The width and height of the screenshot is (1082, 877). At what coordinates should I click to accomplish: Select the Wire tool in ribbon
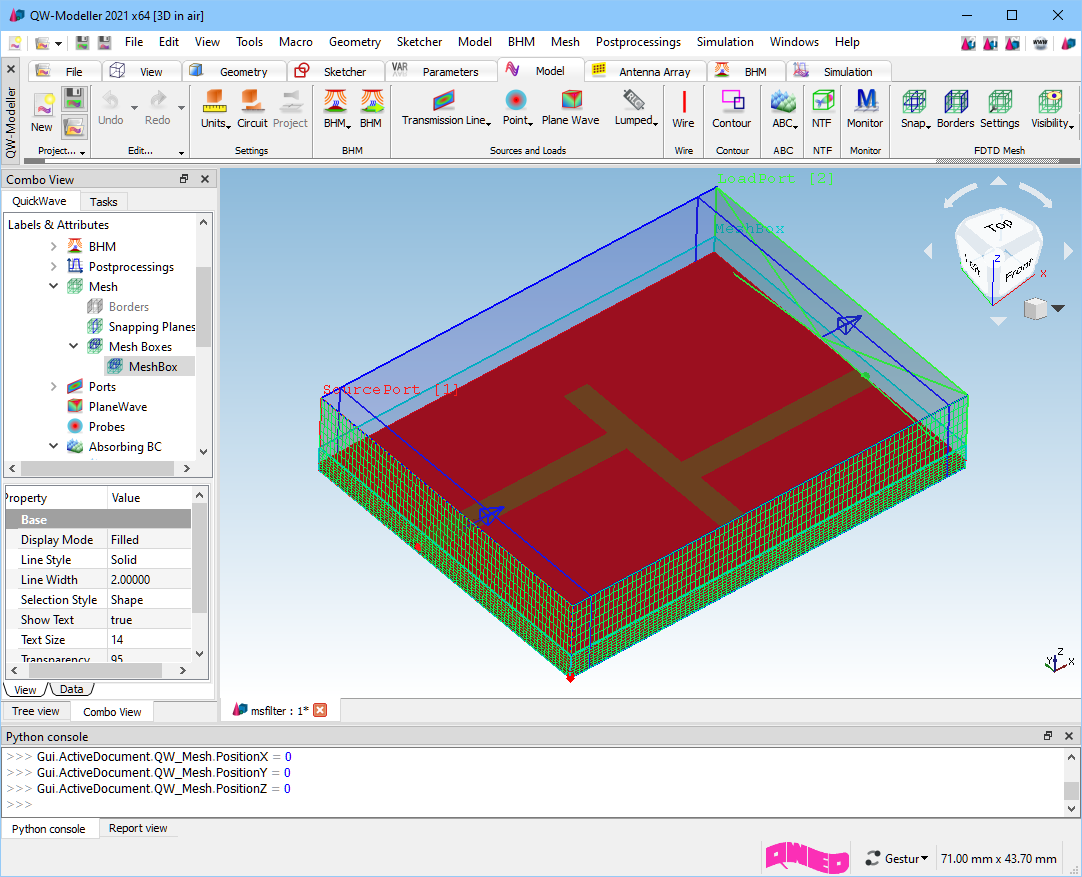coord(683,103)
